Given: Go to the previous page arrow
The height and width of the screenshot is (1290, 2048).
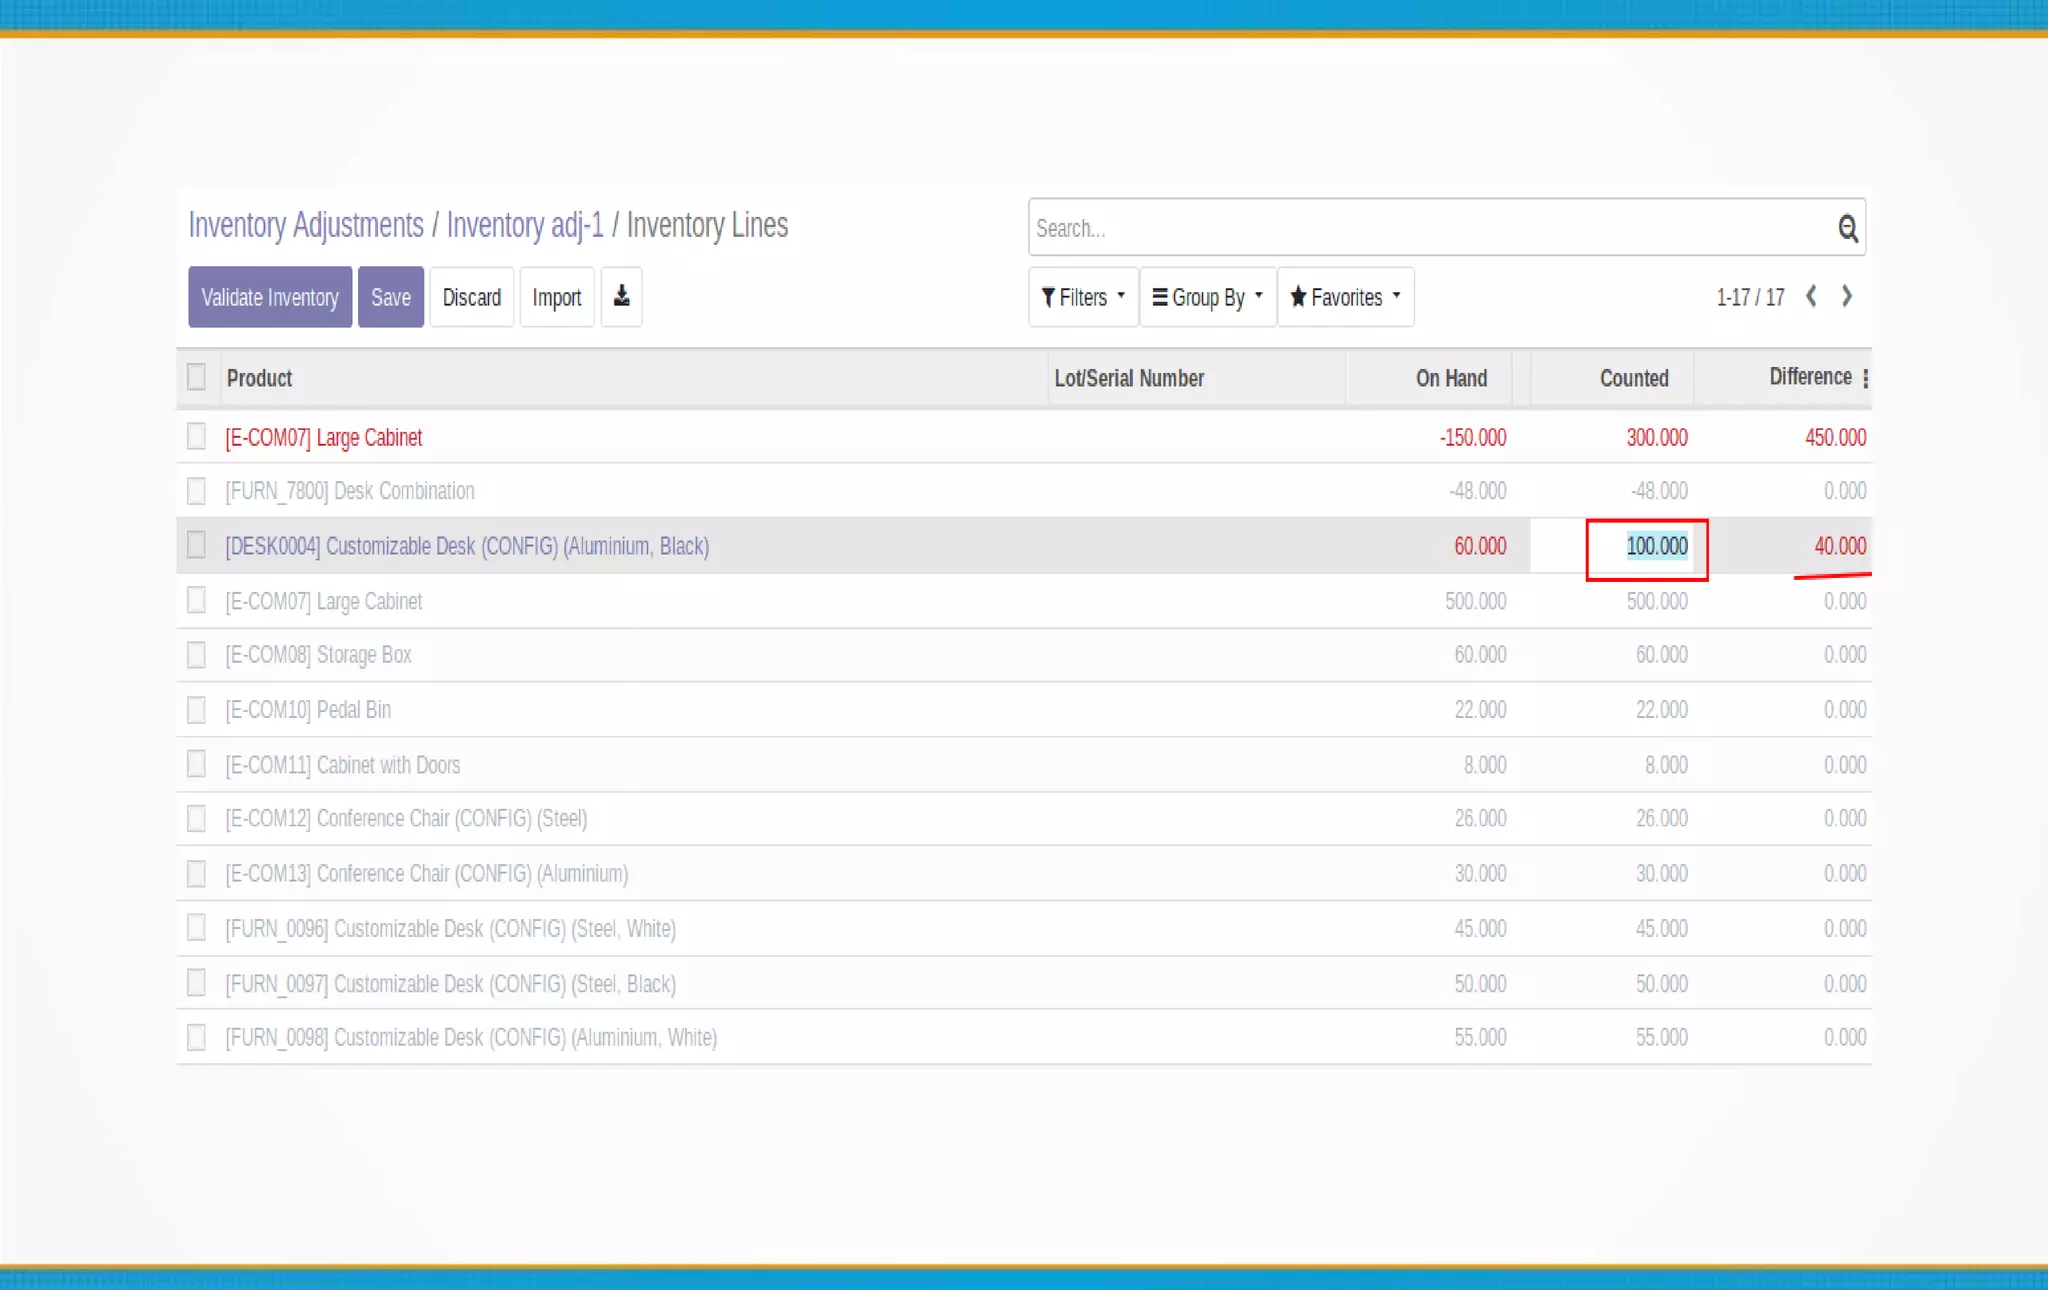Looking at the screenshot, I should click(x=1811, y=297).
